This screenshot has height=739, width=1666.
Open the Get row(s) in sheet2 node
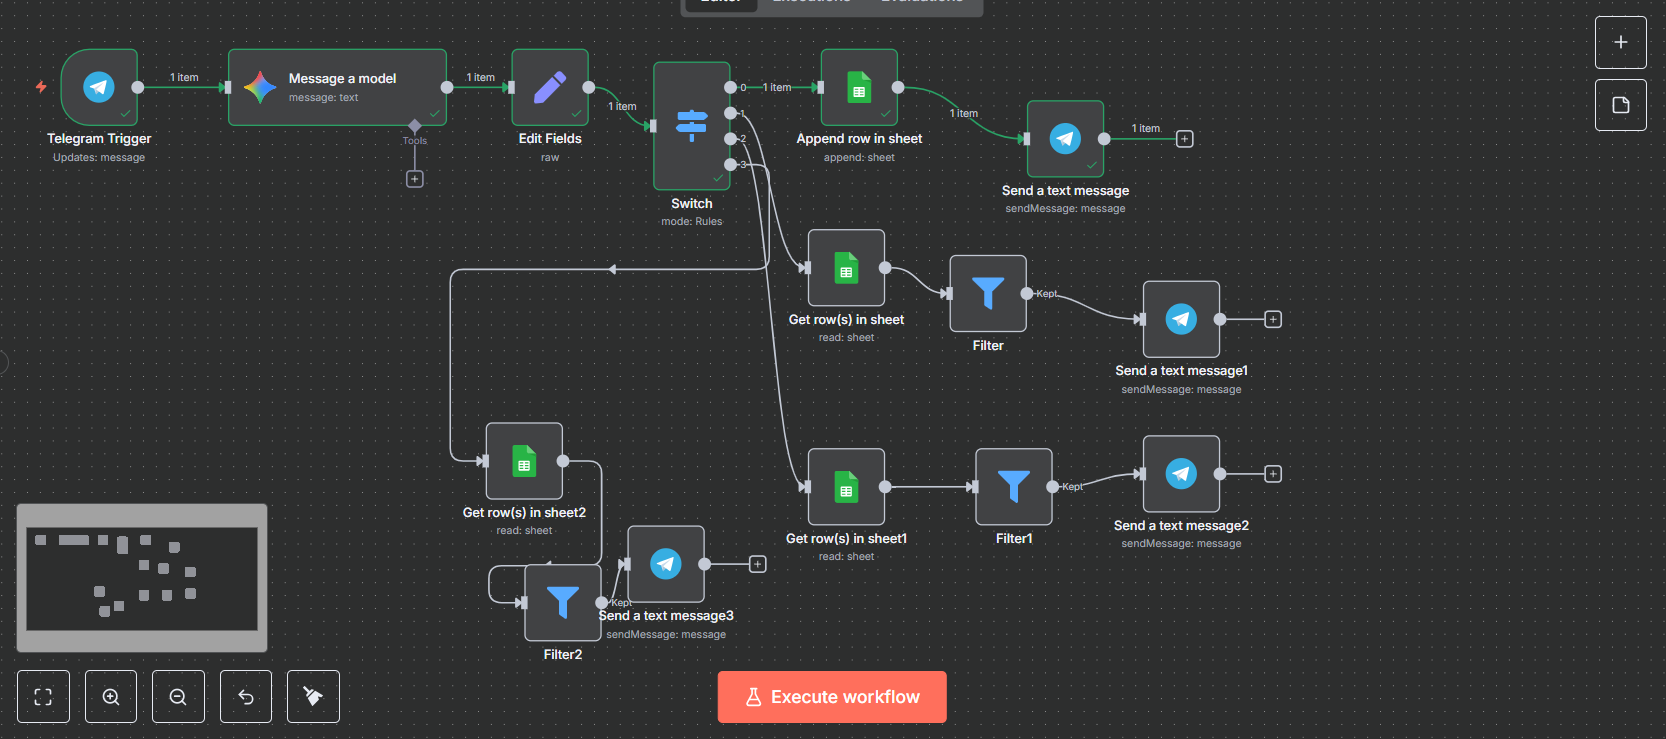pyautogui.click(x=524, y=461)
